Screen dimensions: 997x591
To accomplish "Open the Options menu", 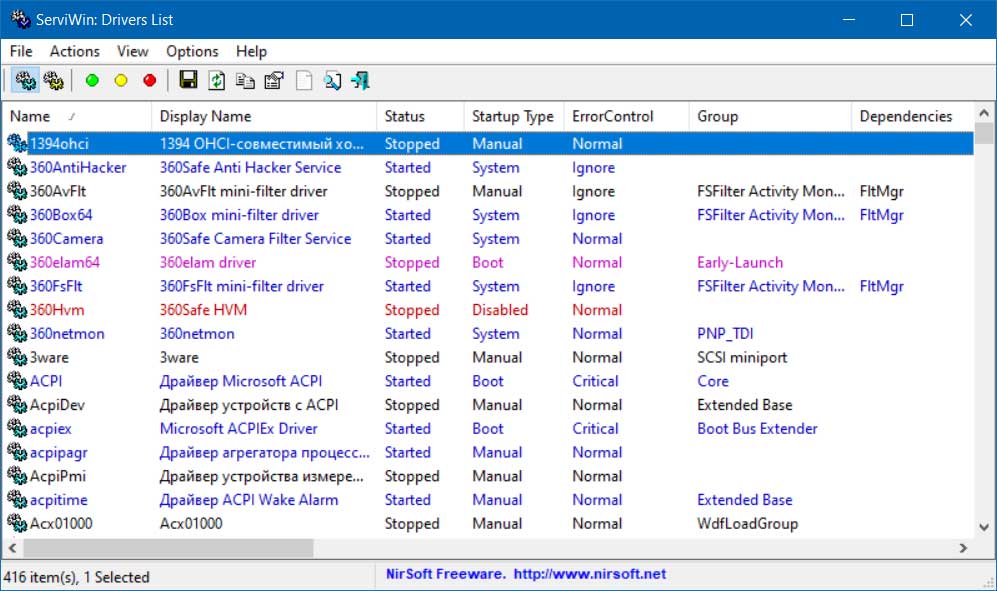I will point(192,52).
